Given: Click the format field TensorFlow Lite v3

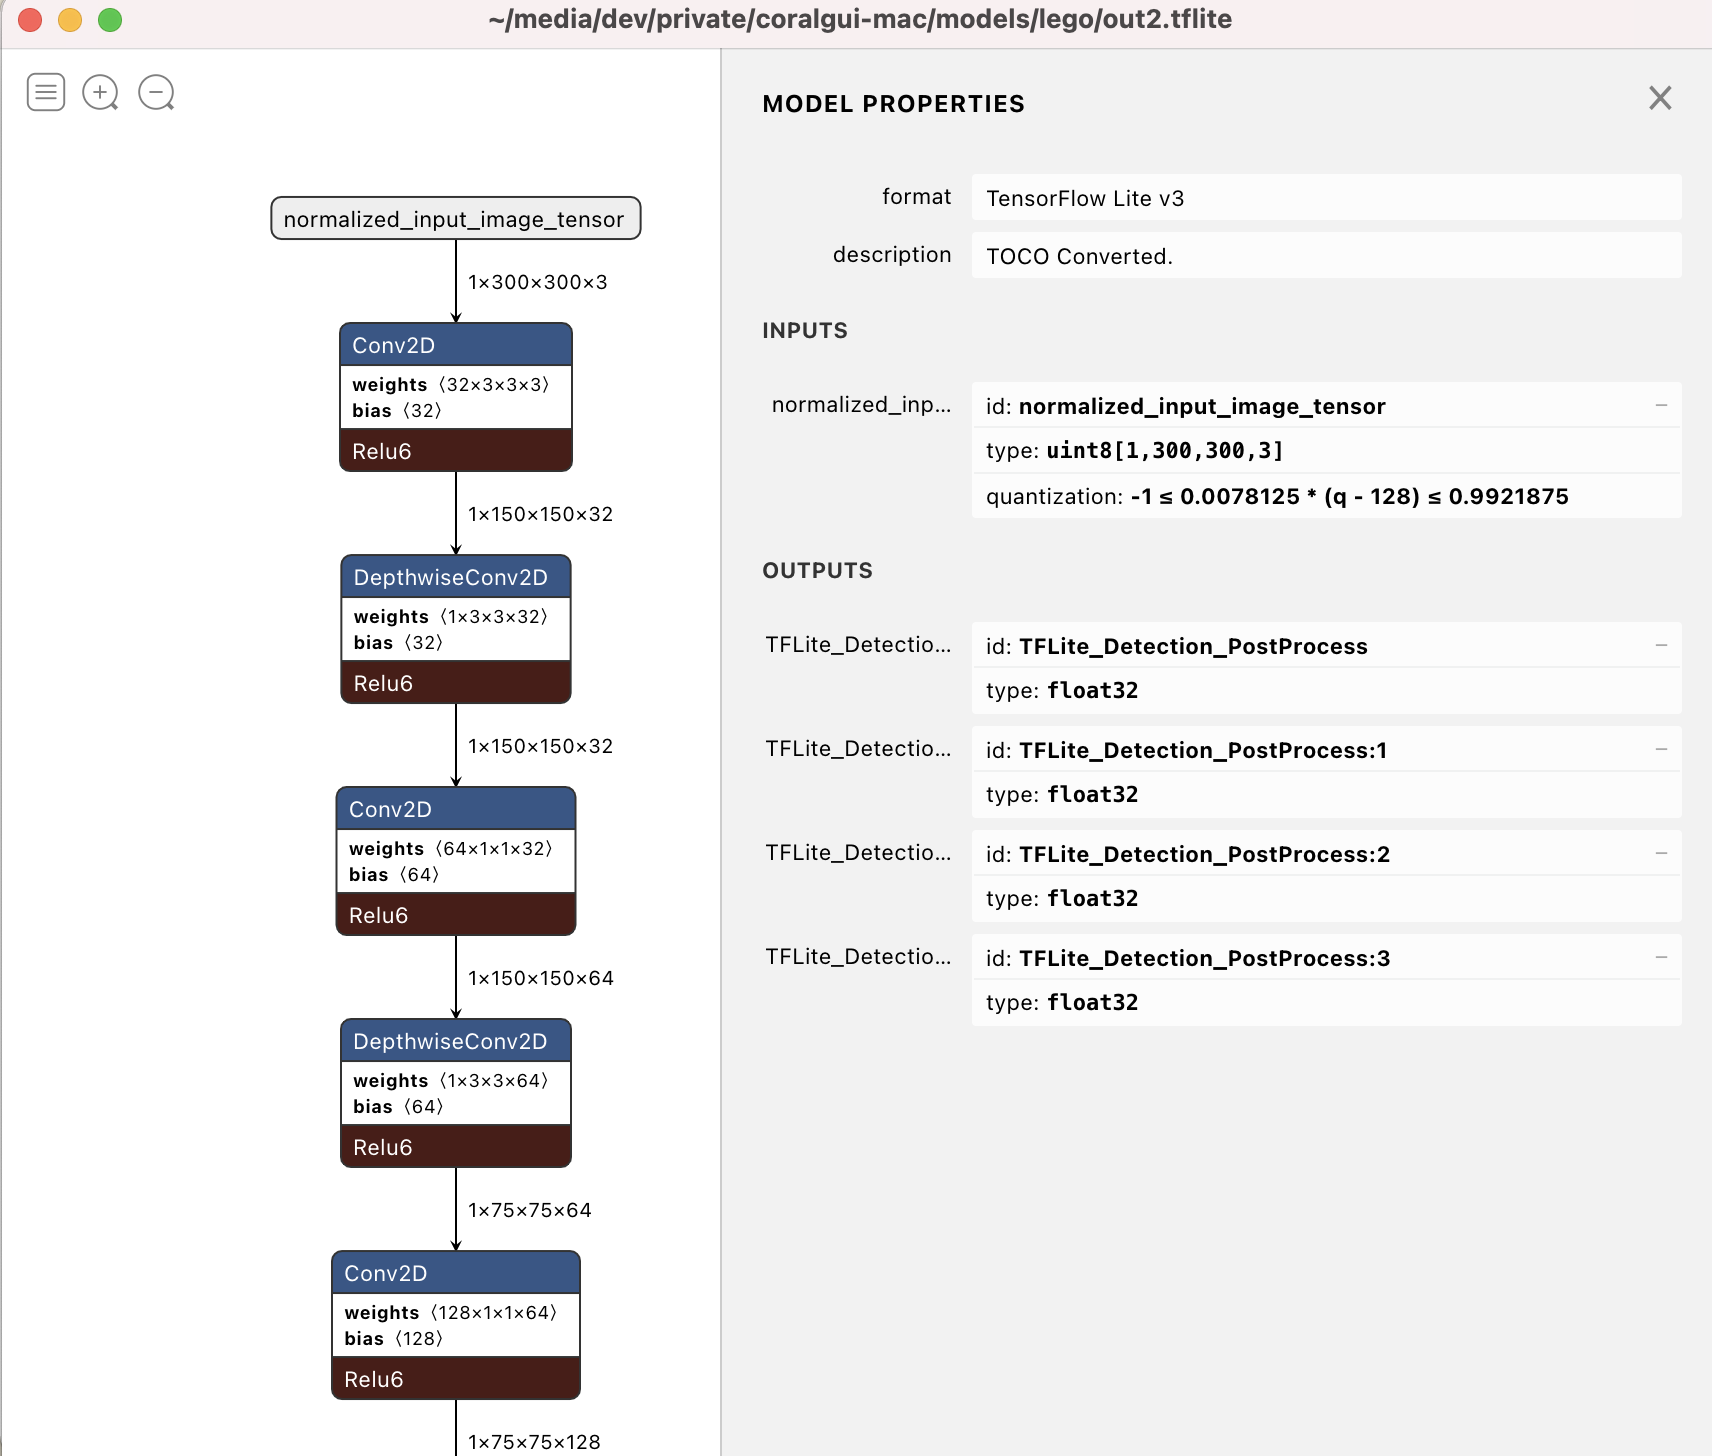Looking at the screenshot, I should pos(1325,198).
